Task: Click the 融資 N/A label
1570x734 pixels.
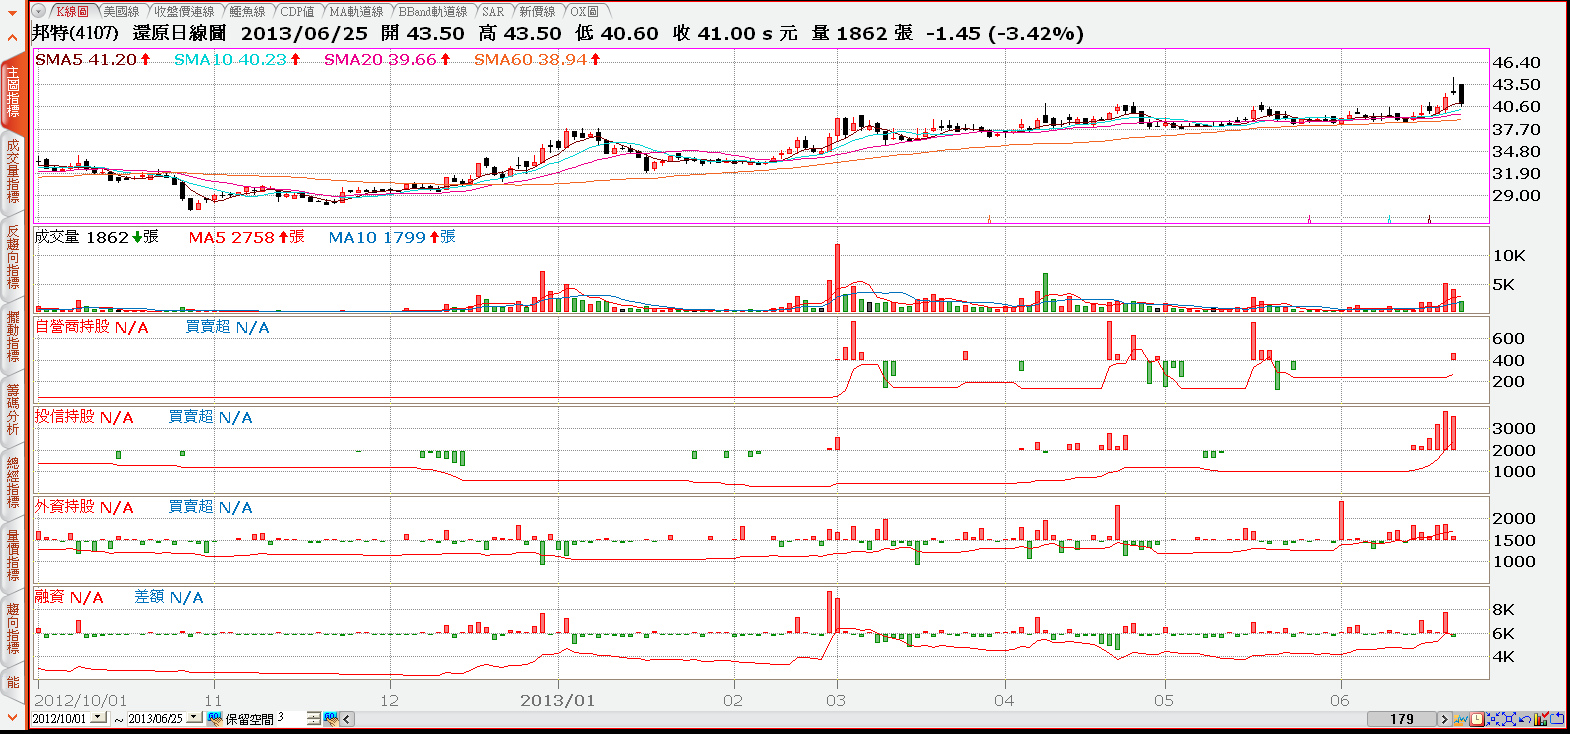Action: tap(69, 598)
